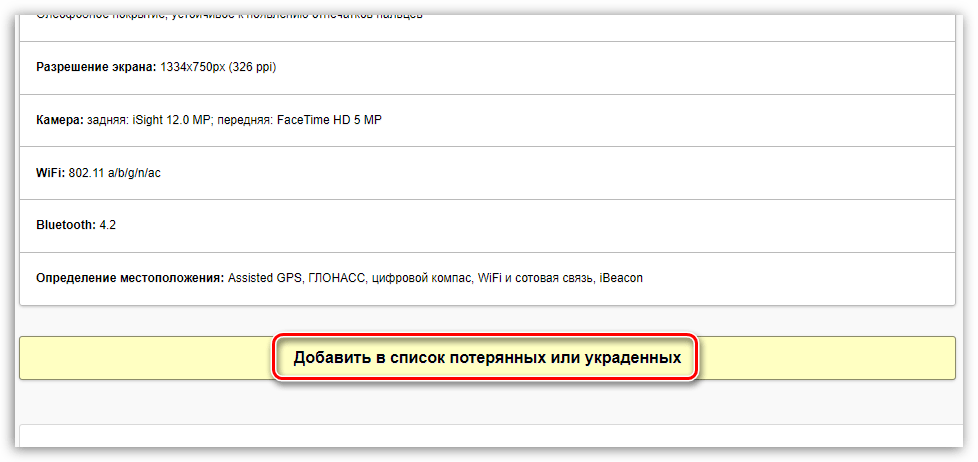Click 'Добавить в список потерянных или украденных' button
This screenshot has width=978, height=462.
487,359
